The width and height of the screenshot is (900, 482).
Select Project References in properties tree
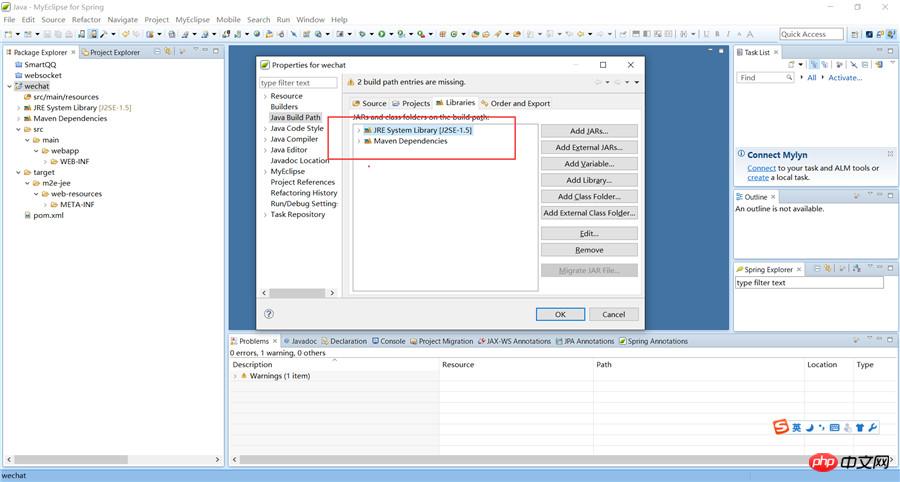[302, 182]
